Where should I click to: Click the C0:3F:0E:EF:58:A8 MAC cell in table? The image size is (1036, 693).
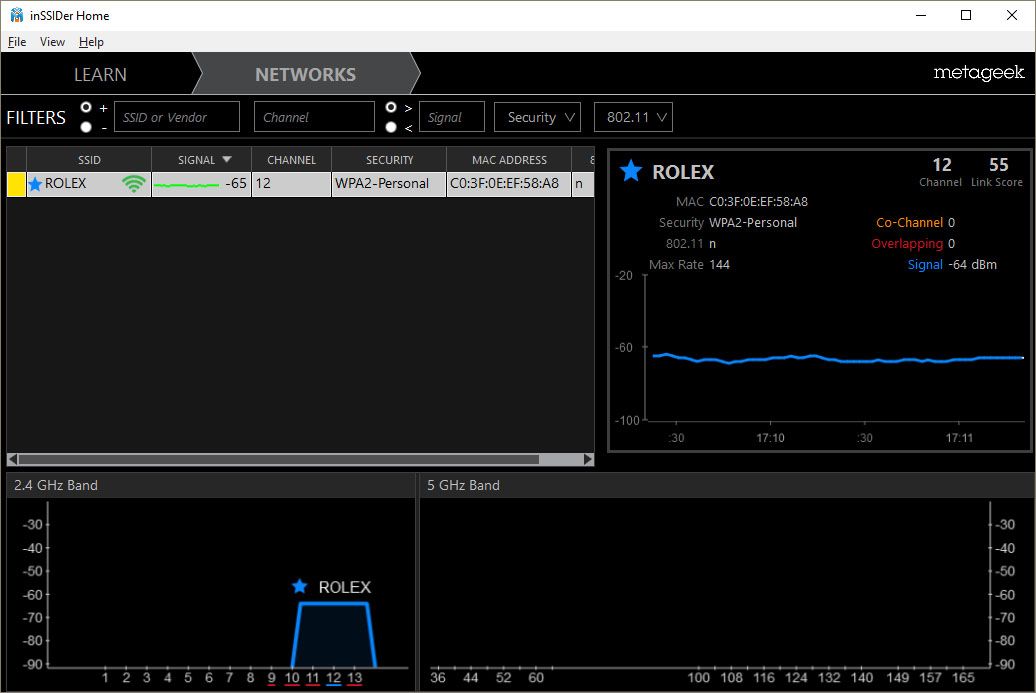click(x=509, y=184)
